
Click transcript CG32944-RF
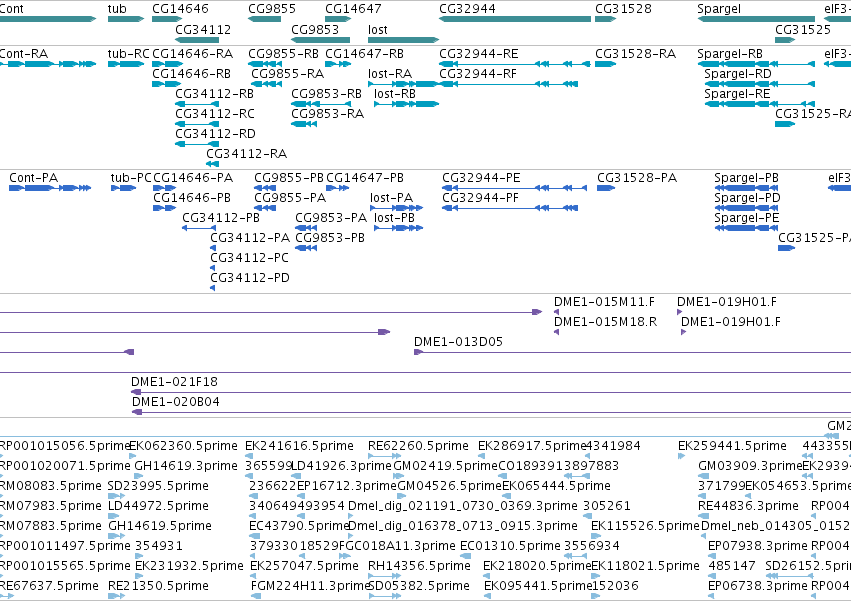pos(509,84)
